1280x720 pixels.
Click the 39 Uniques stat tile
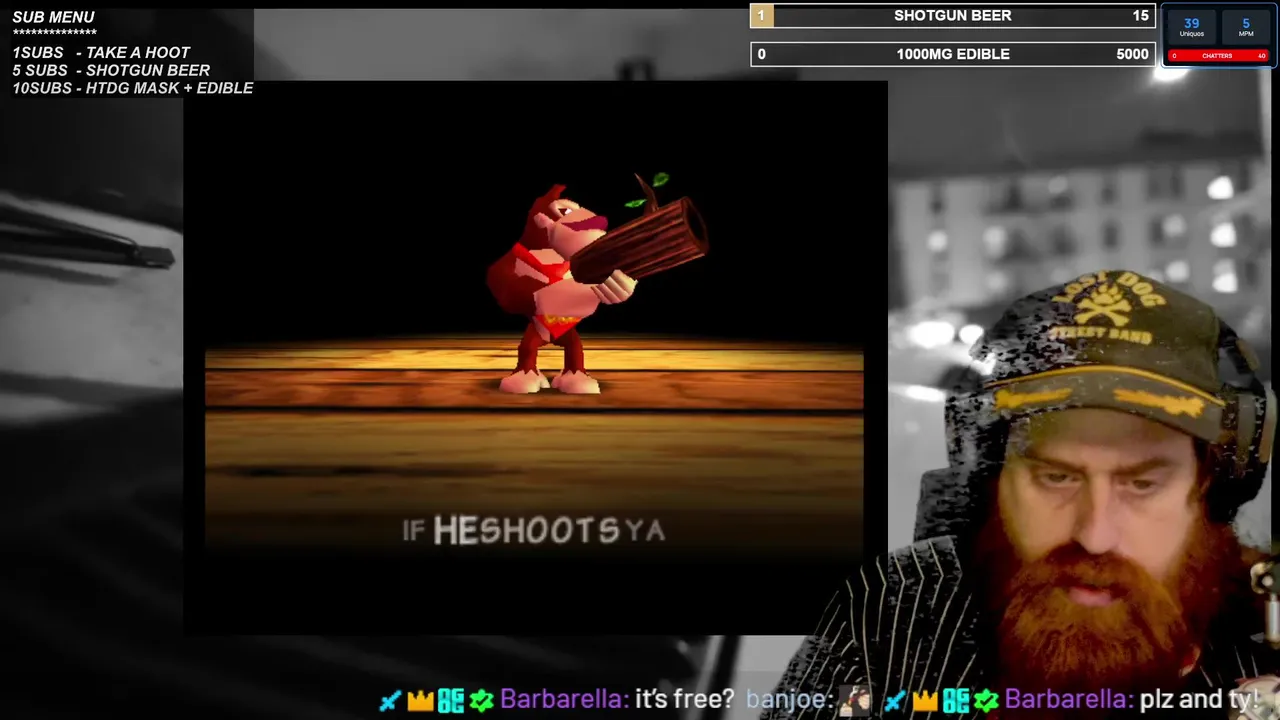(x=1192, y=27)
